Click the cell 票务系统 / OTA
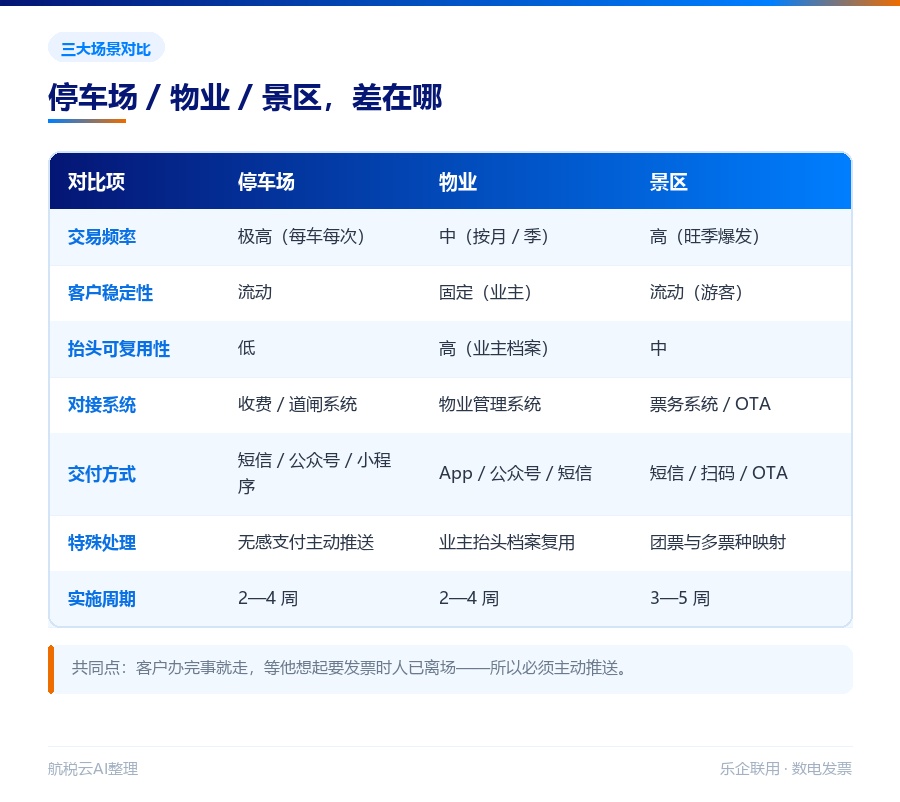 pos(710,404)
